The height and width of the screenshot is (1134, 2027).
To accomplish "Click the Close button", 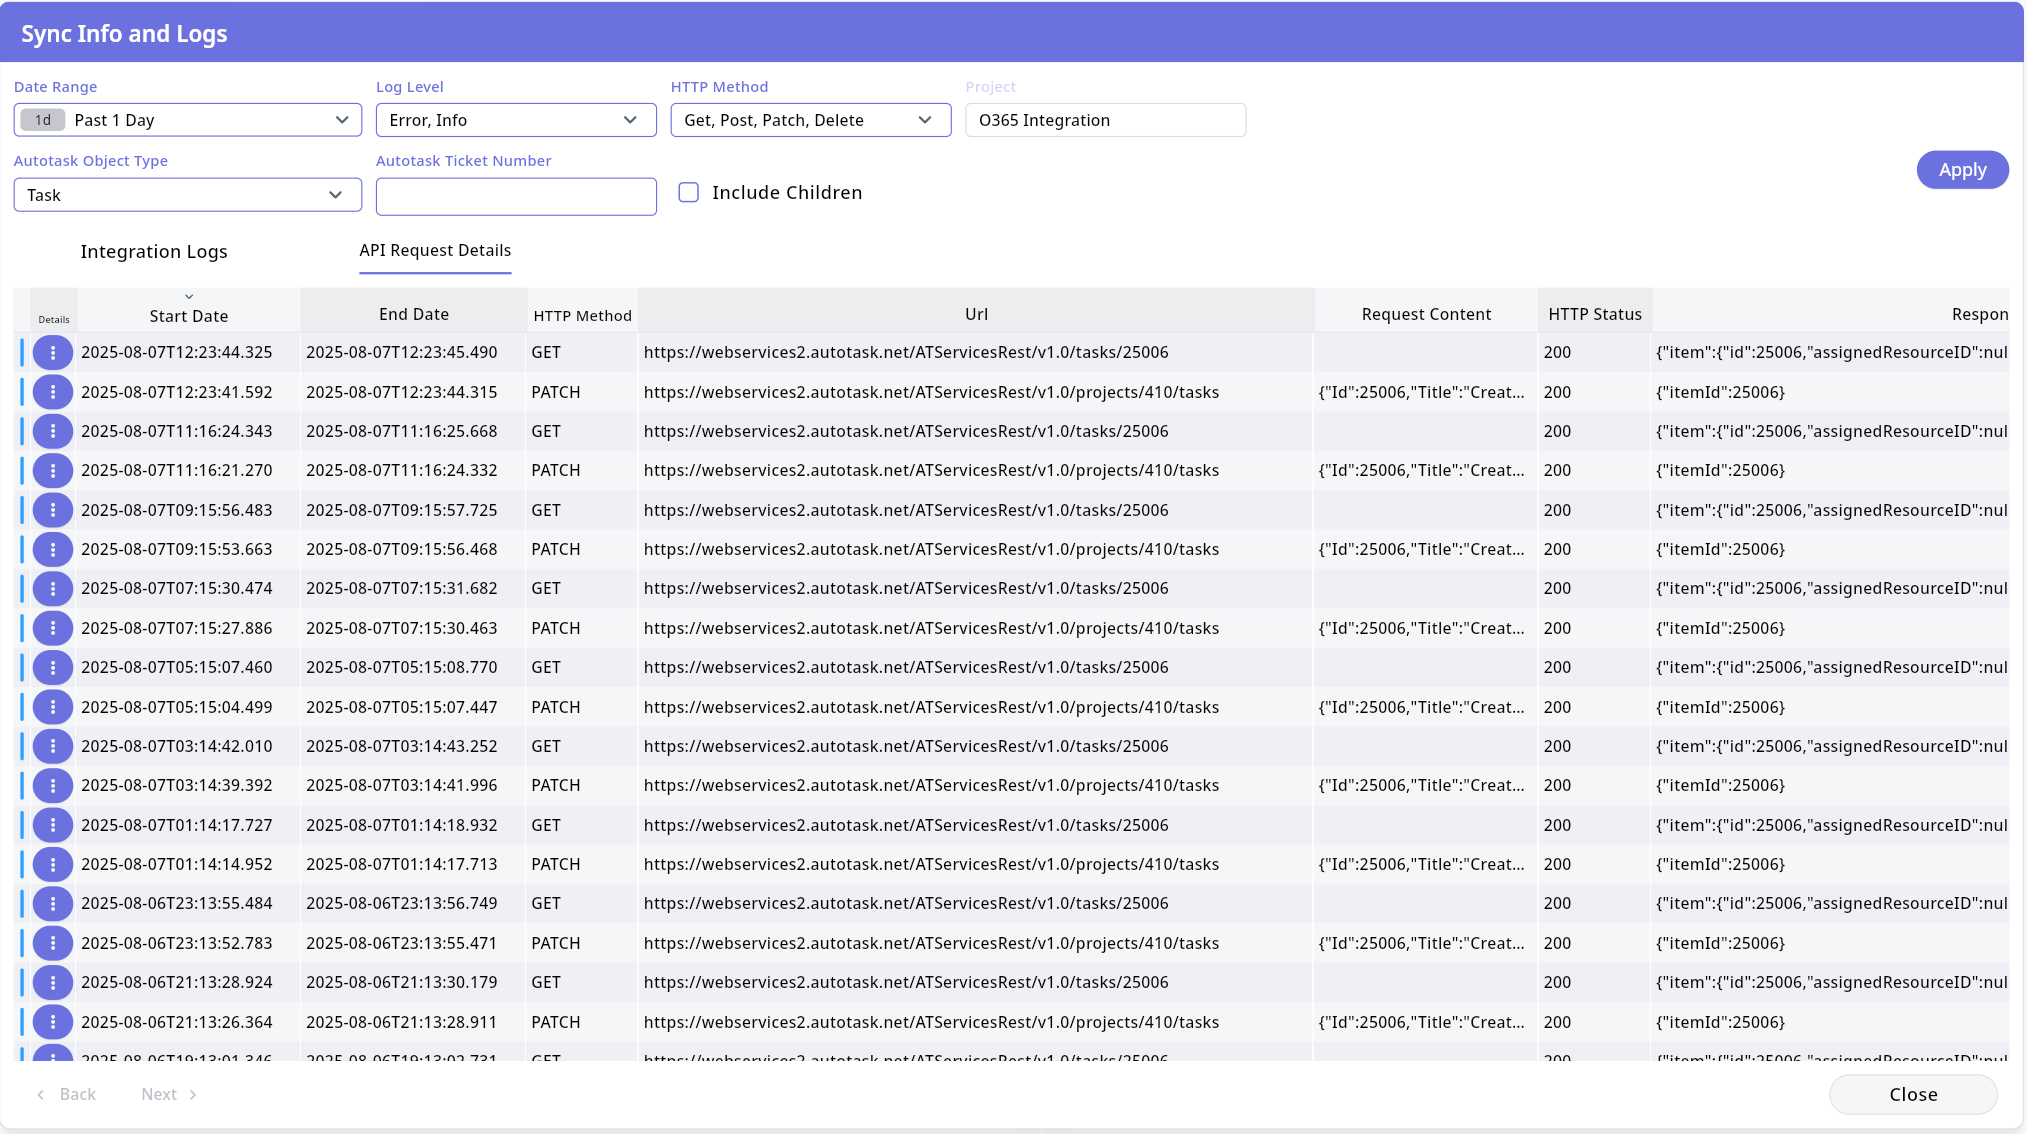I will [1912, 1094].
